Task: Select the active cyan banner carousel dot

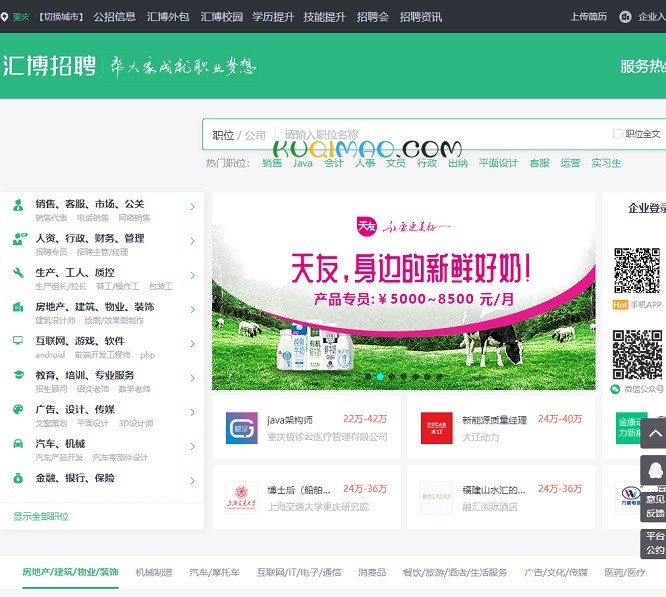Action: pyautogui.click(x=380, y=376)
